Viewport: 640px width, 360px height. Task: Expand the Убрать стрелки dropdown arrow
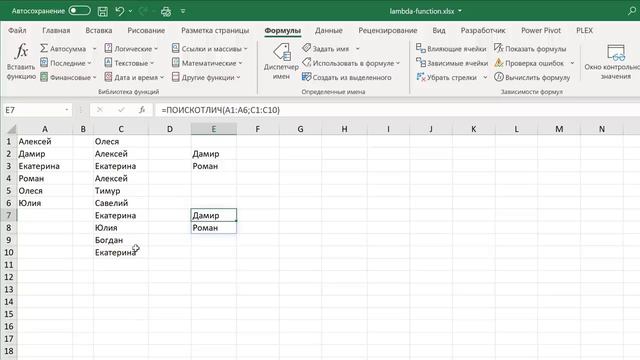tap(485, 77)
